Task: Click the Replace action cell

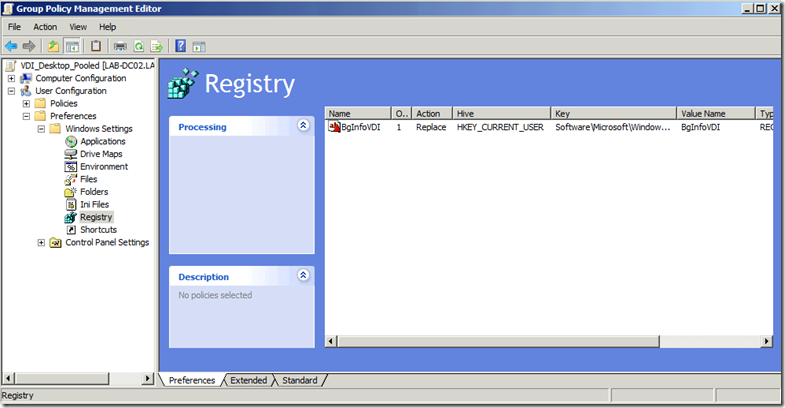Action: tap(431, 127)
